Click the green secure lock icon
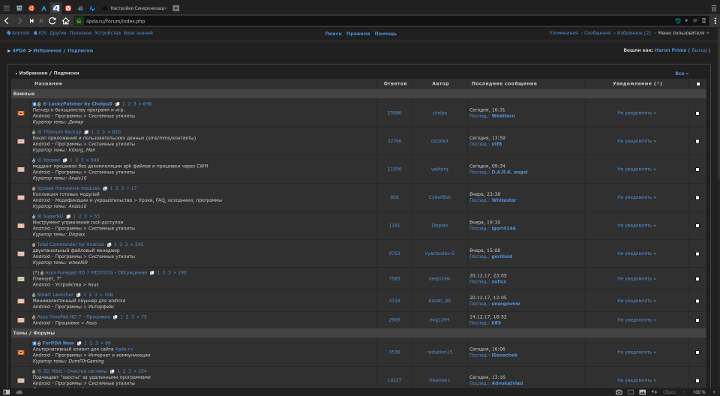Image resolution: width=720 pixels, height=396 pixels. click(x=79, y=21)
